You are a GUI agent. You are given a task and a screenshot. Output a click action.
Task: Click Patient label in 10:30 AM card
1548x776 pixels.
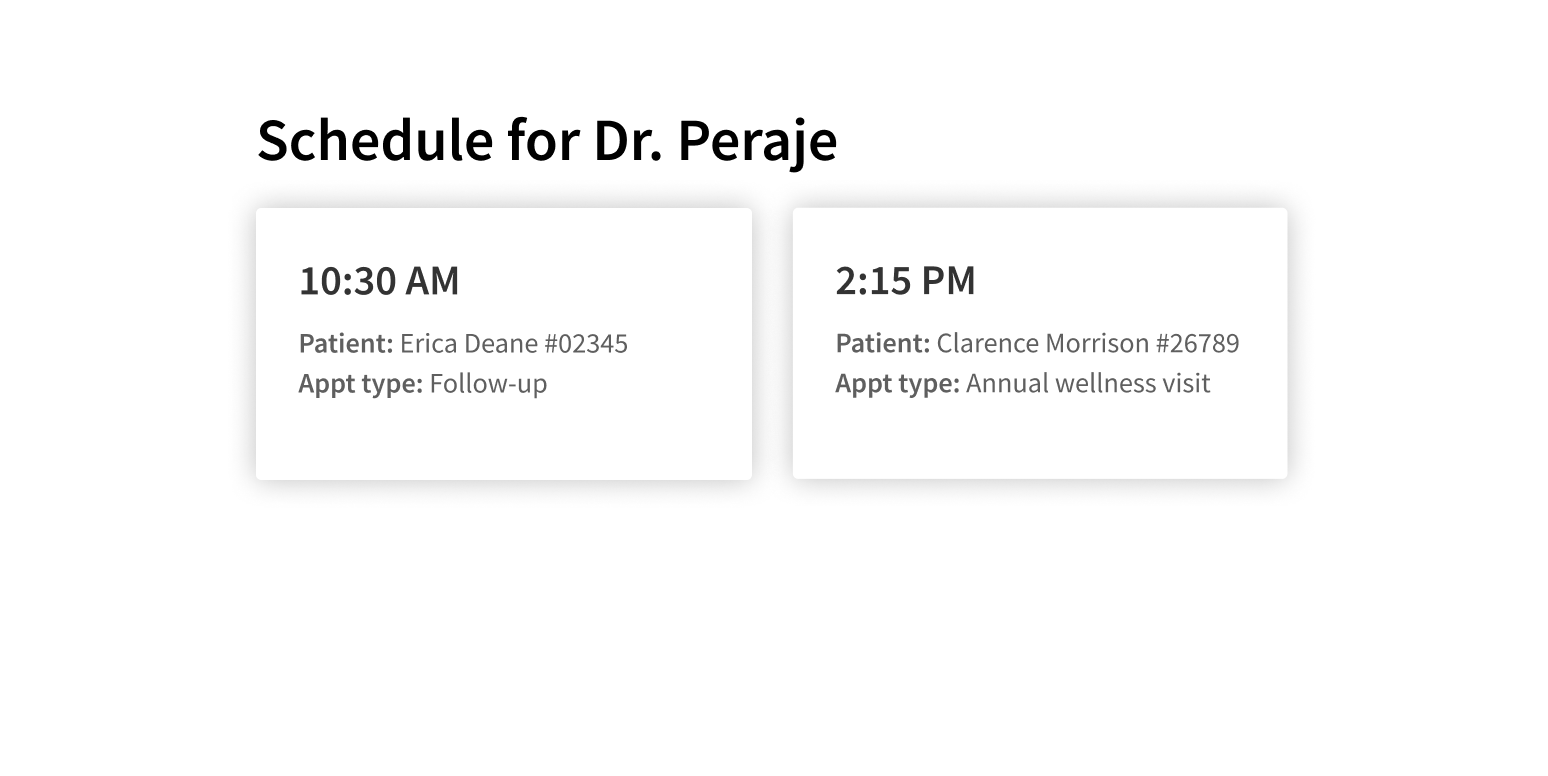click(346, 344)
